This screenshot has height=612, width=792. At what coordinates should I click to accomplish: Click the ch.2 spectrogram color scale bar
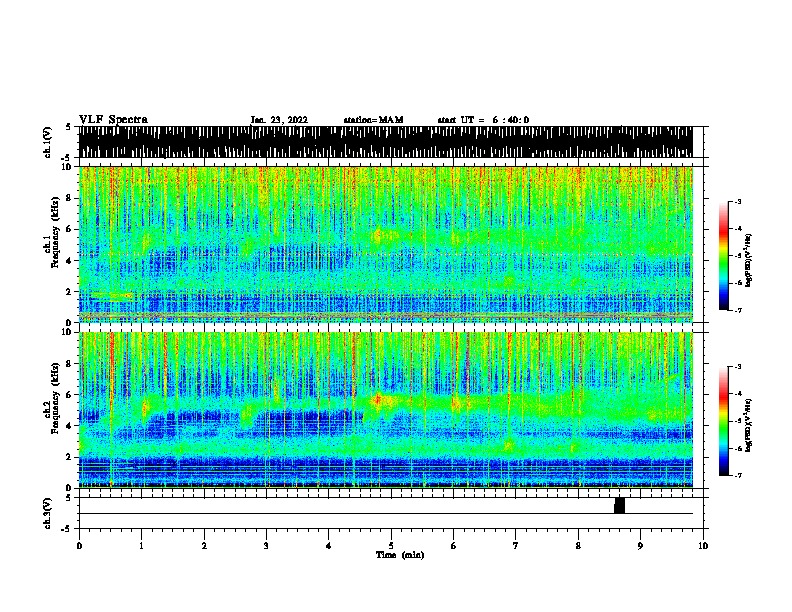click(724, 421)
